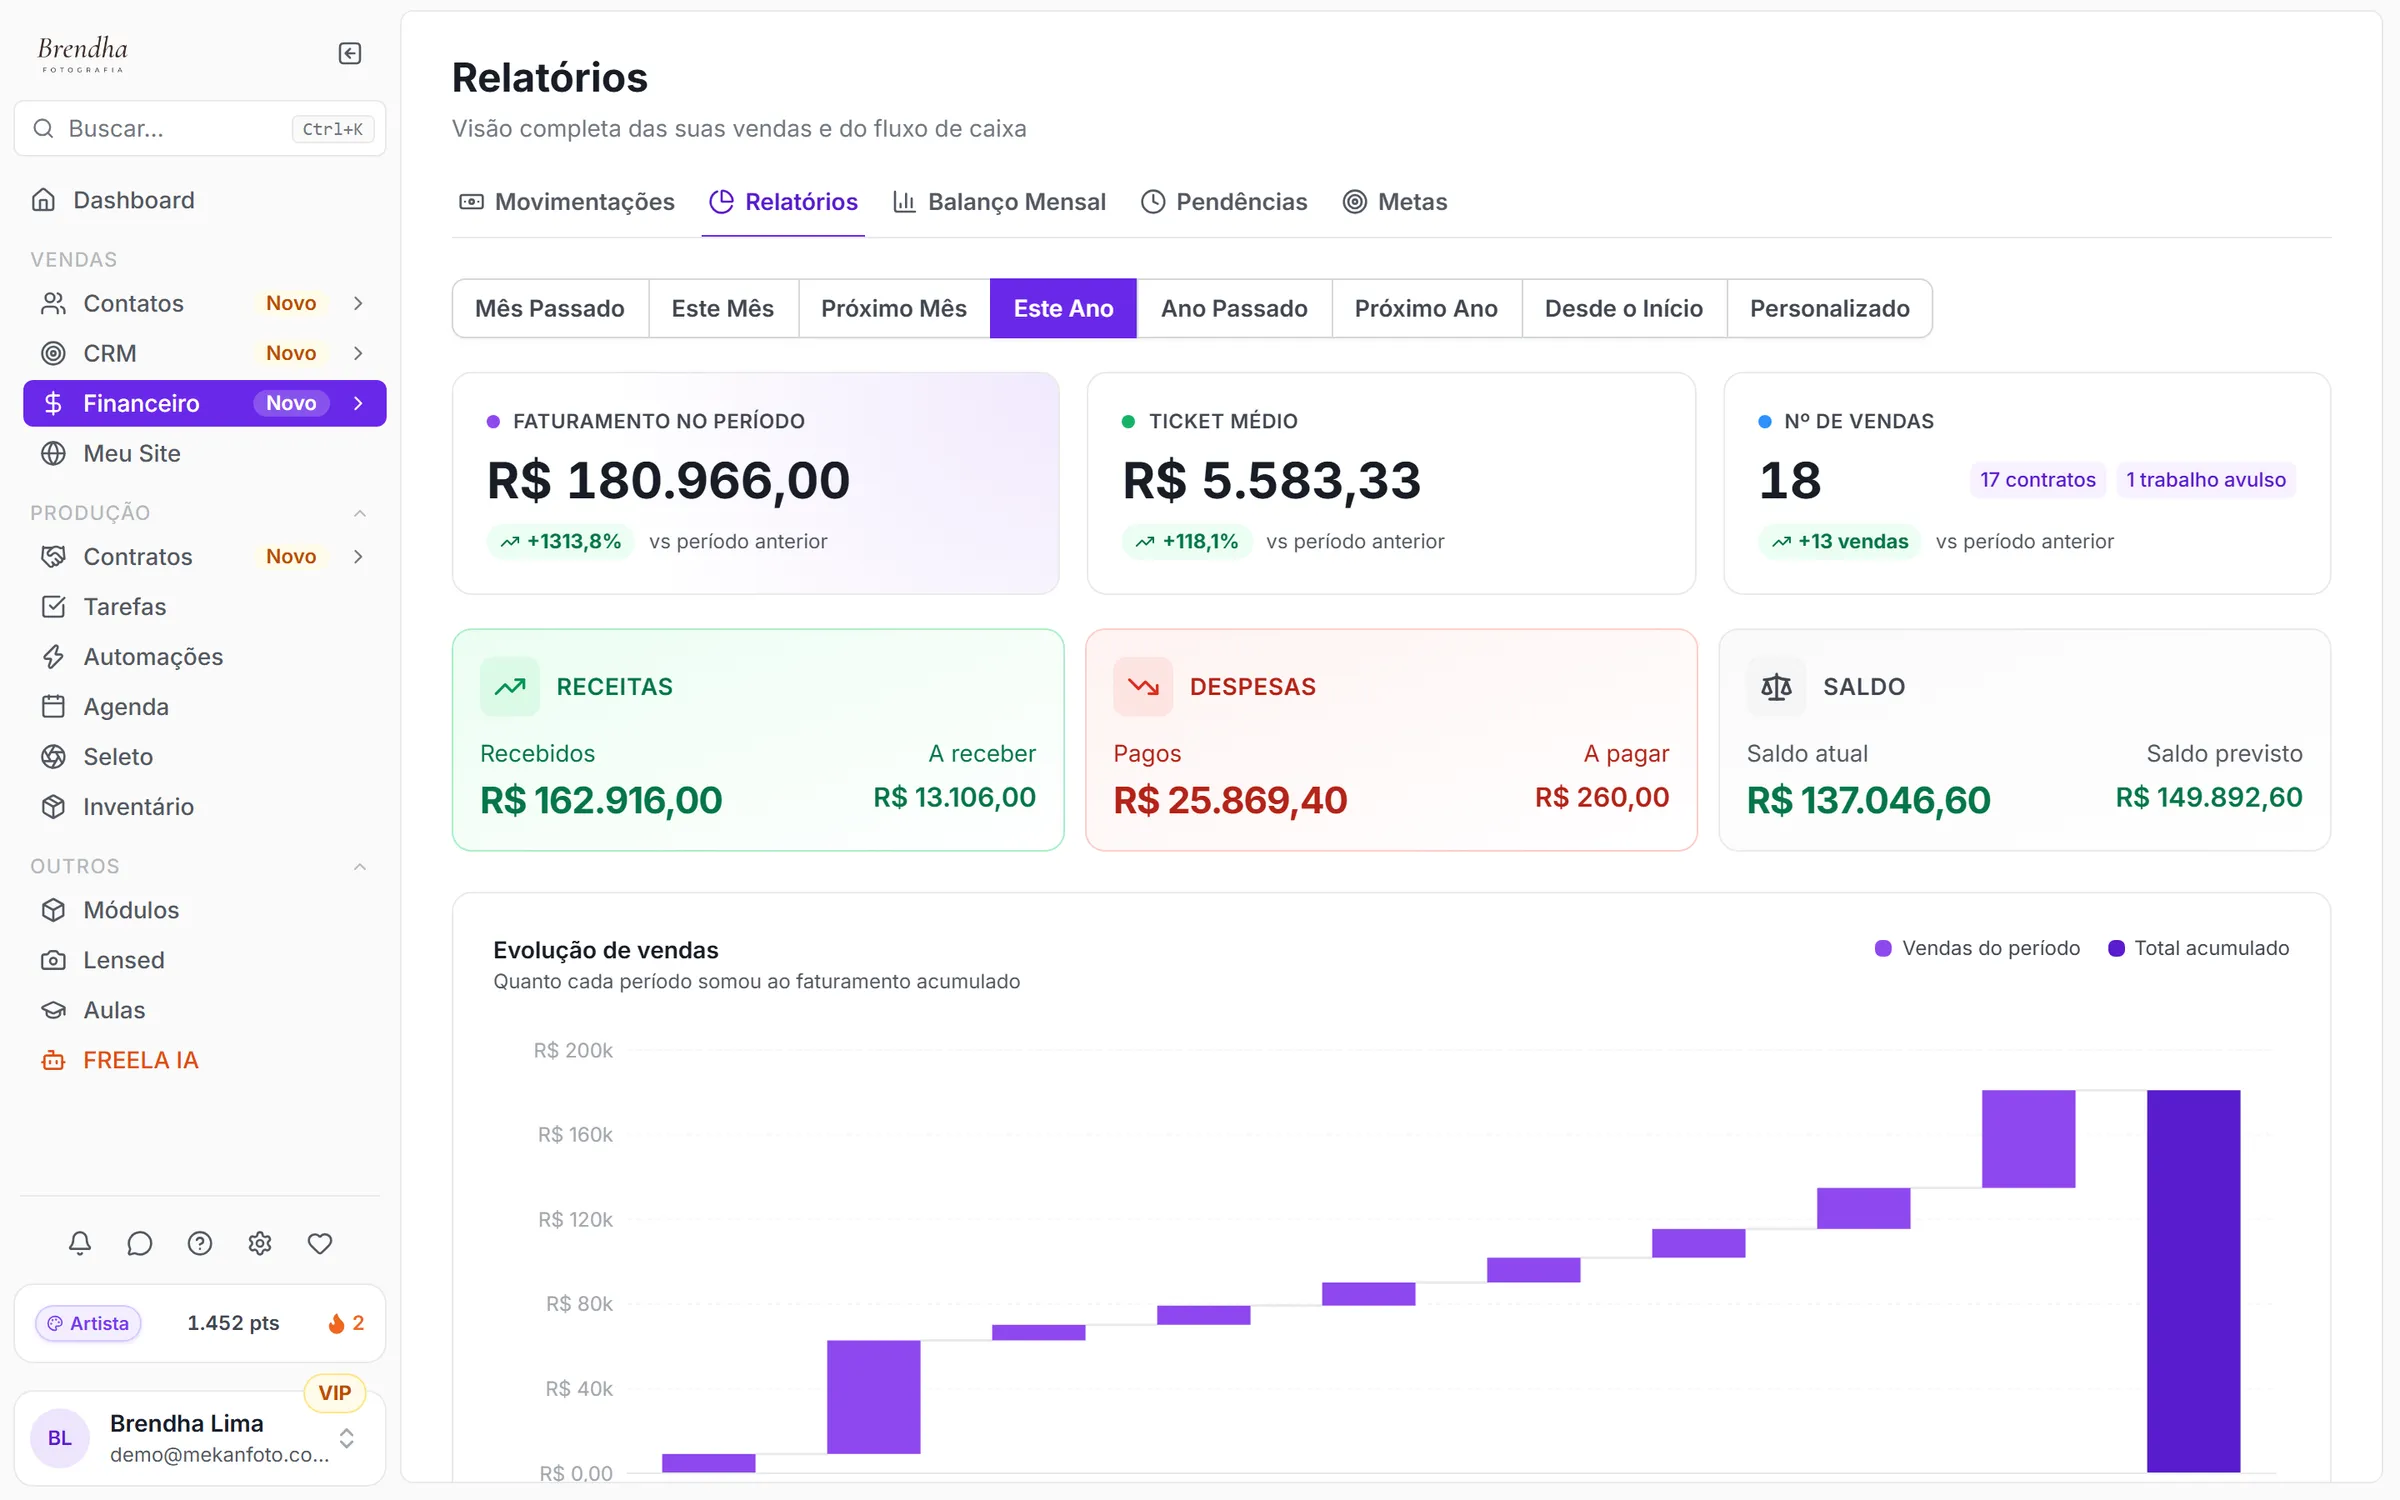Select the Este Mês period
This screenshot has width=2400, height=1500.
723,308
